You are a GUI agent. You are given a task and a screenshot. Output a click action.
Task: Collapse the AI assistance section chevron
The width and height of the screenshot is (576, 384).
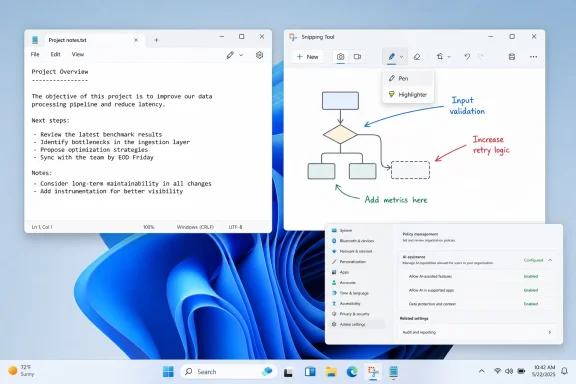[550, 260]
